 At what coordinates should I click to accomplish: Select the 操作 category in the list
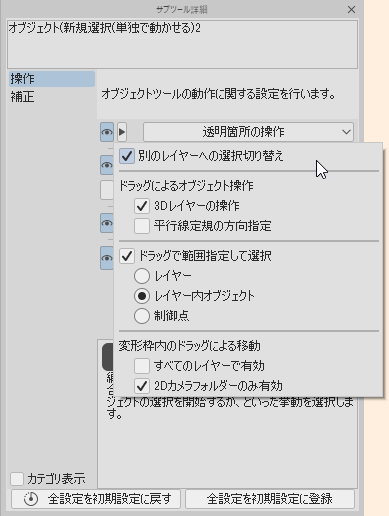(52, 79)
